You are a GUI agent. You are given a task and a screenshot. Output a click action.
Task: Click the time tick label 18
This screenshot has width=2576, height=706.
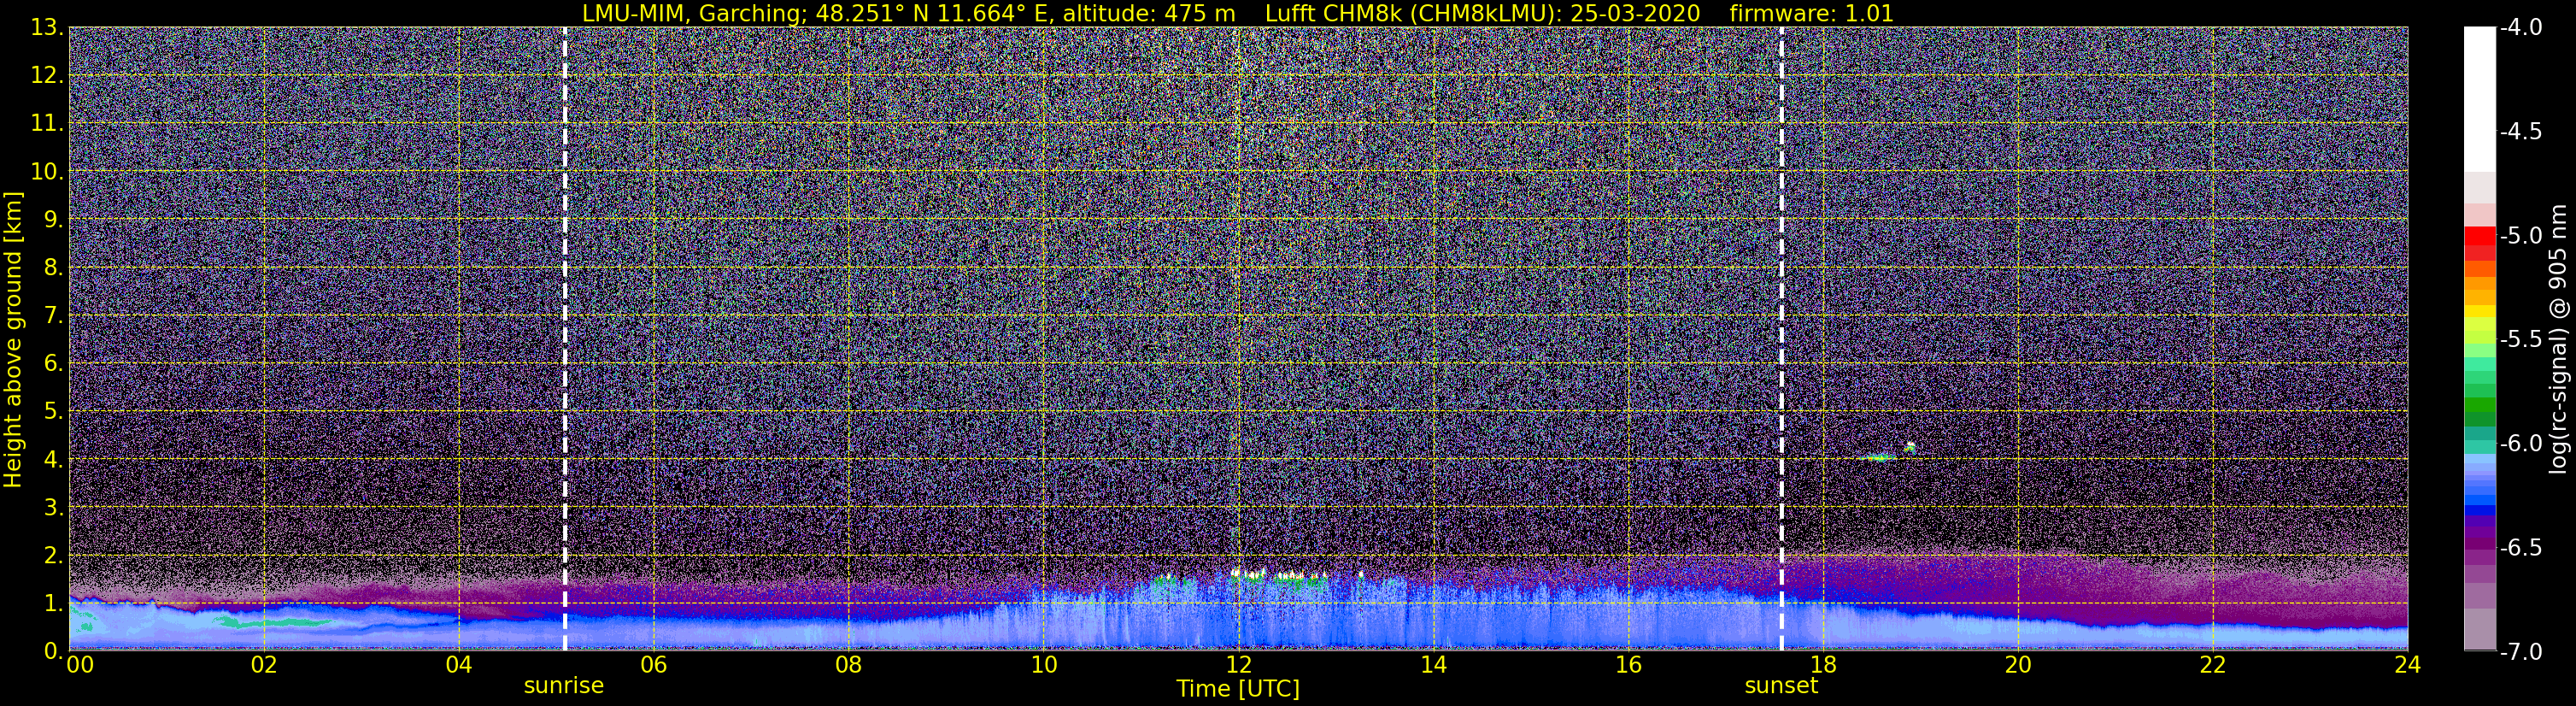(1823, 665)
